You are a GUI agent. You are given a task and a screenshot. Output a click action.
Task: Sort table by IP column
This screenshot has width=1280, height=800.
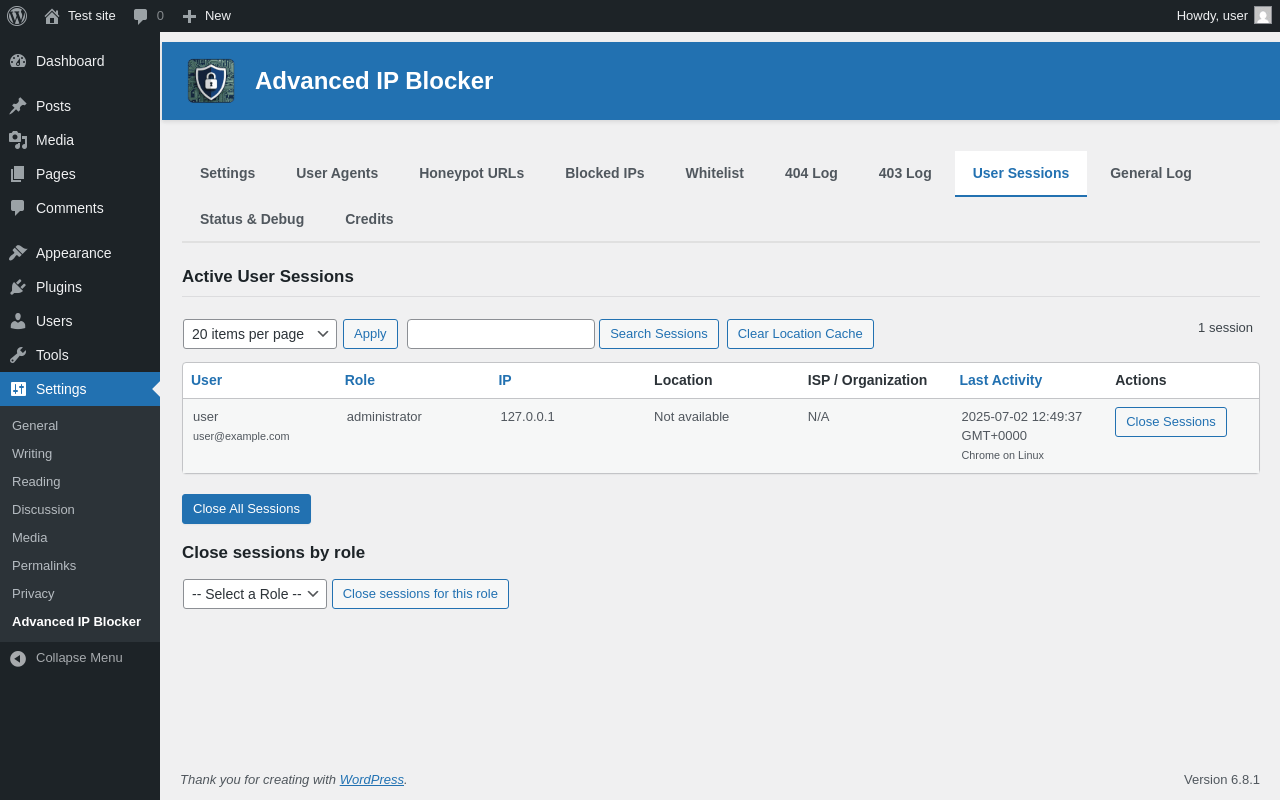[505, 380]
